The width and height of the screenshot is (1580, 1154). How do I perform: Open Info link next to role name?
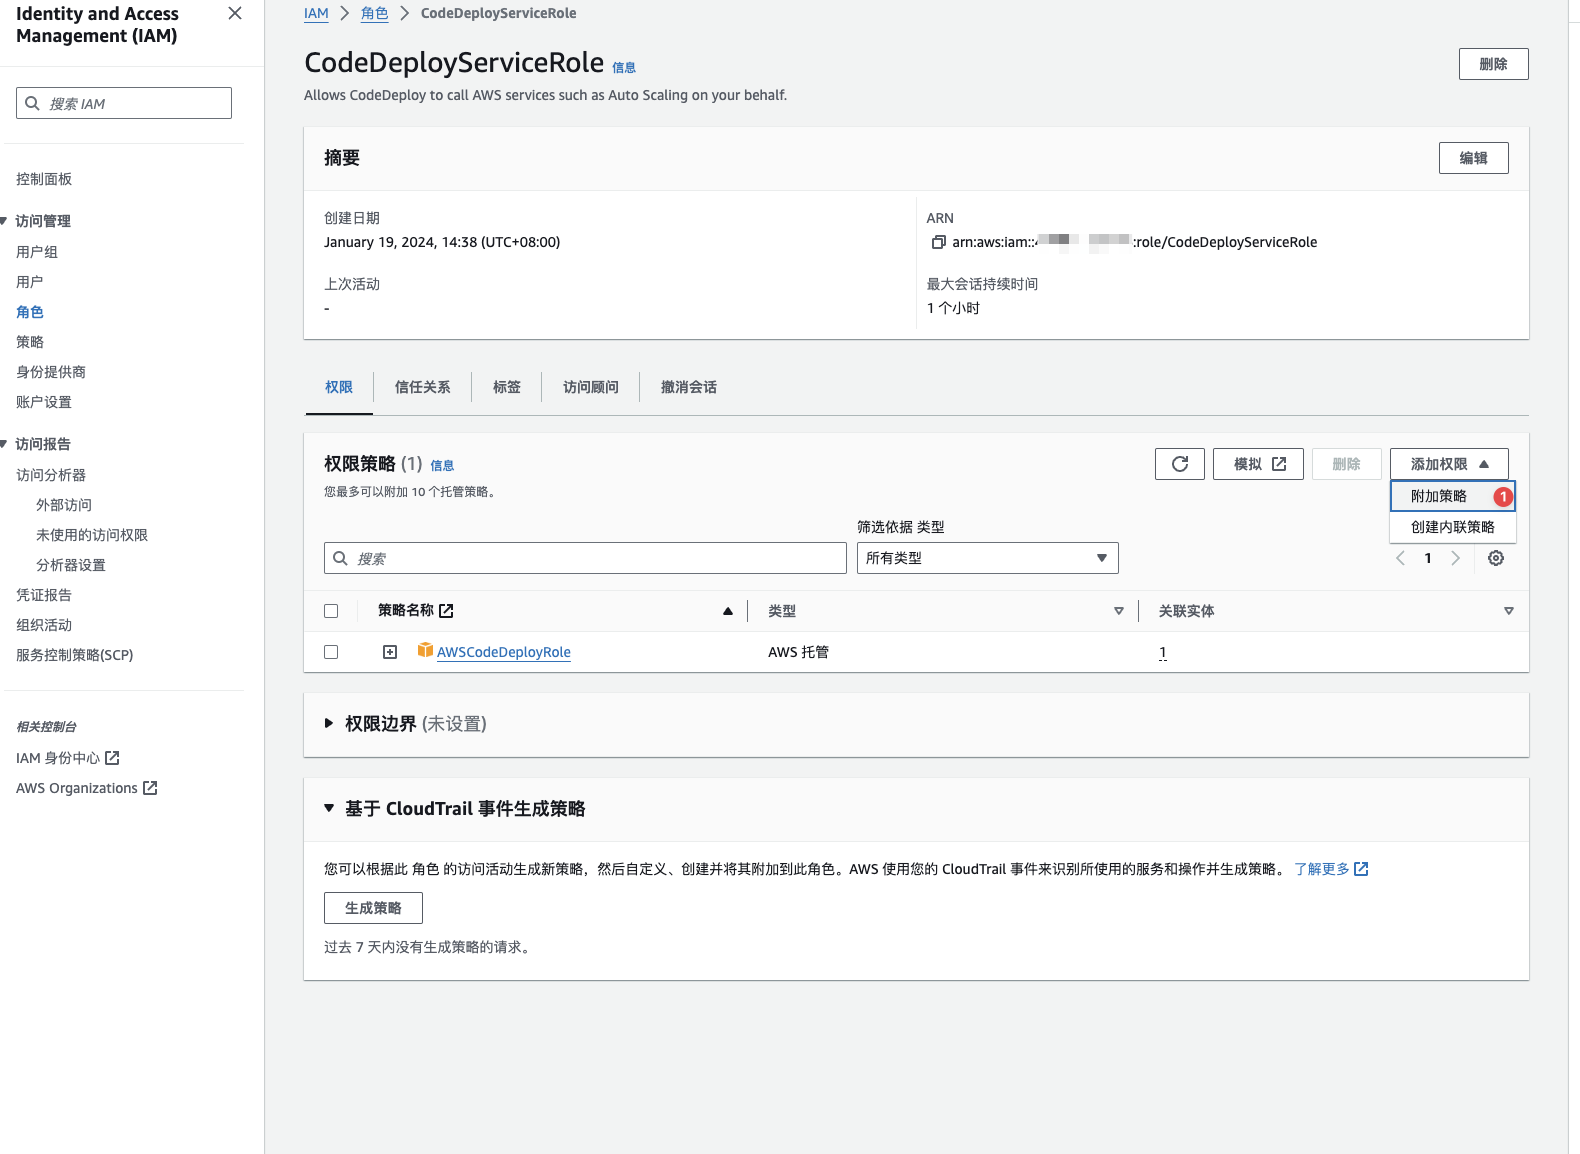624,68
